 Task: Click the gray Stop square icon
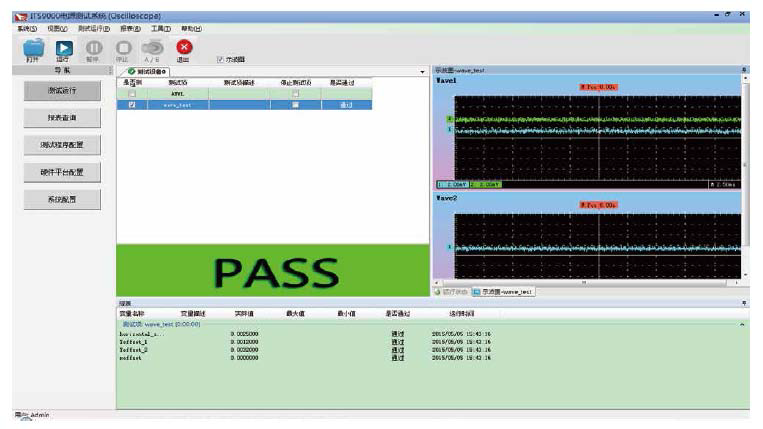point(124,48)
